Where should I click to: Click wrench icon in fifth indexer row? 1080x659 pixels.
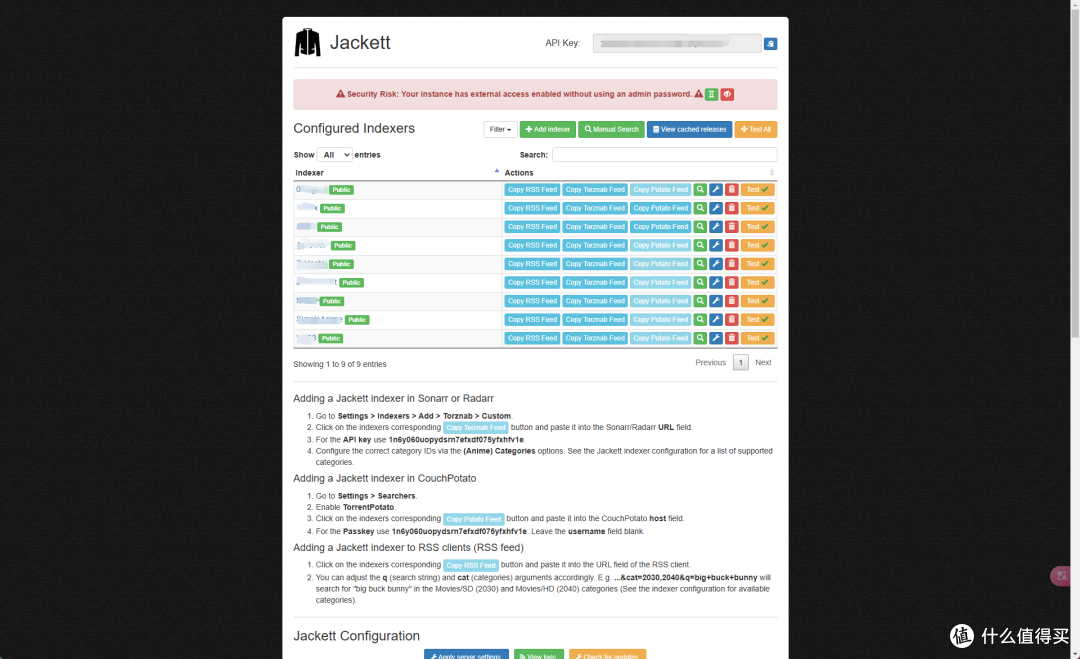pos(716,264)
